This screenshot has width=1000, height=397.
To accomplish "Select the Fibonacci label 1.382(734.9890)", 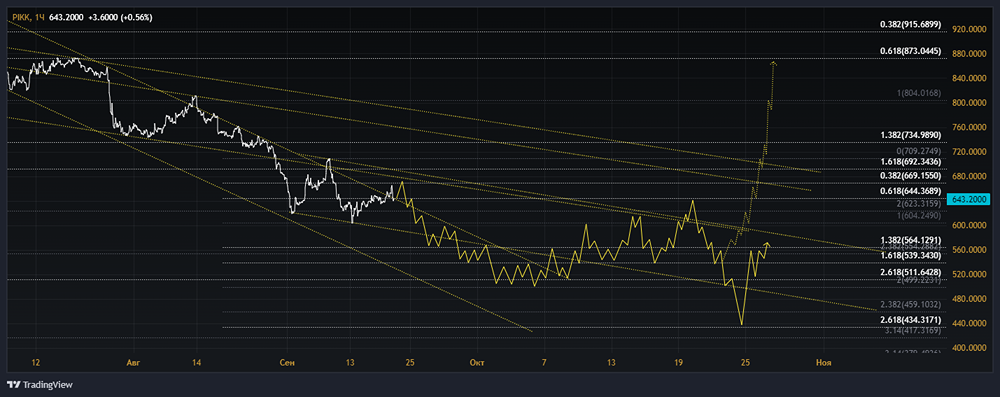I will click(x=911, y=135).
